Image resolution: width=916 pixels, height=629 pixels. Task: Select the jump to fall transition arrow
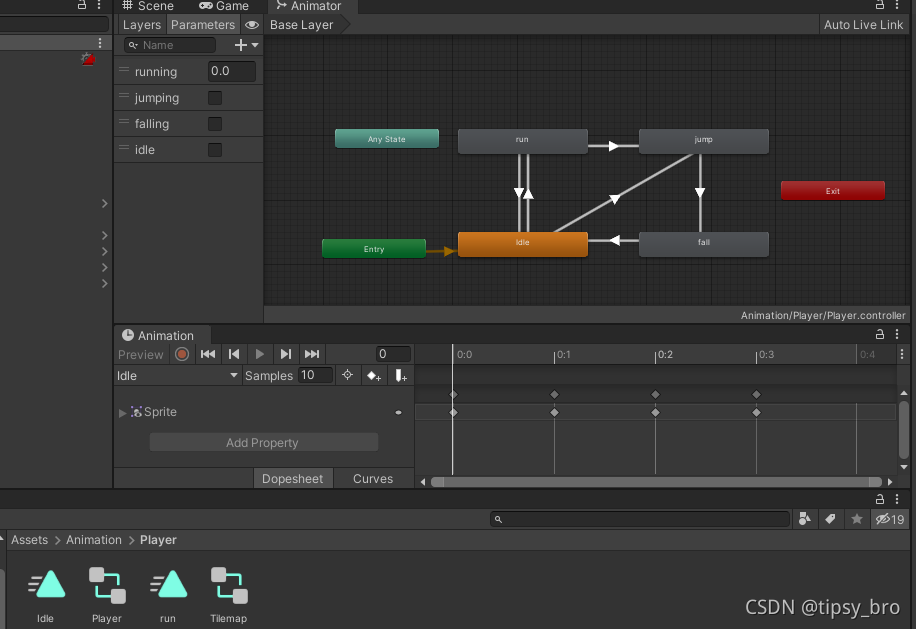point(700,192)
